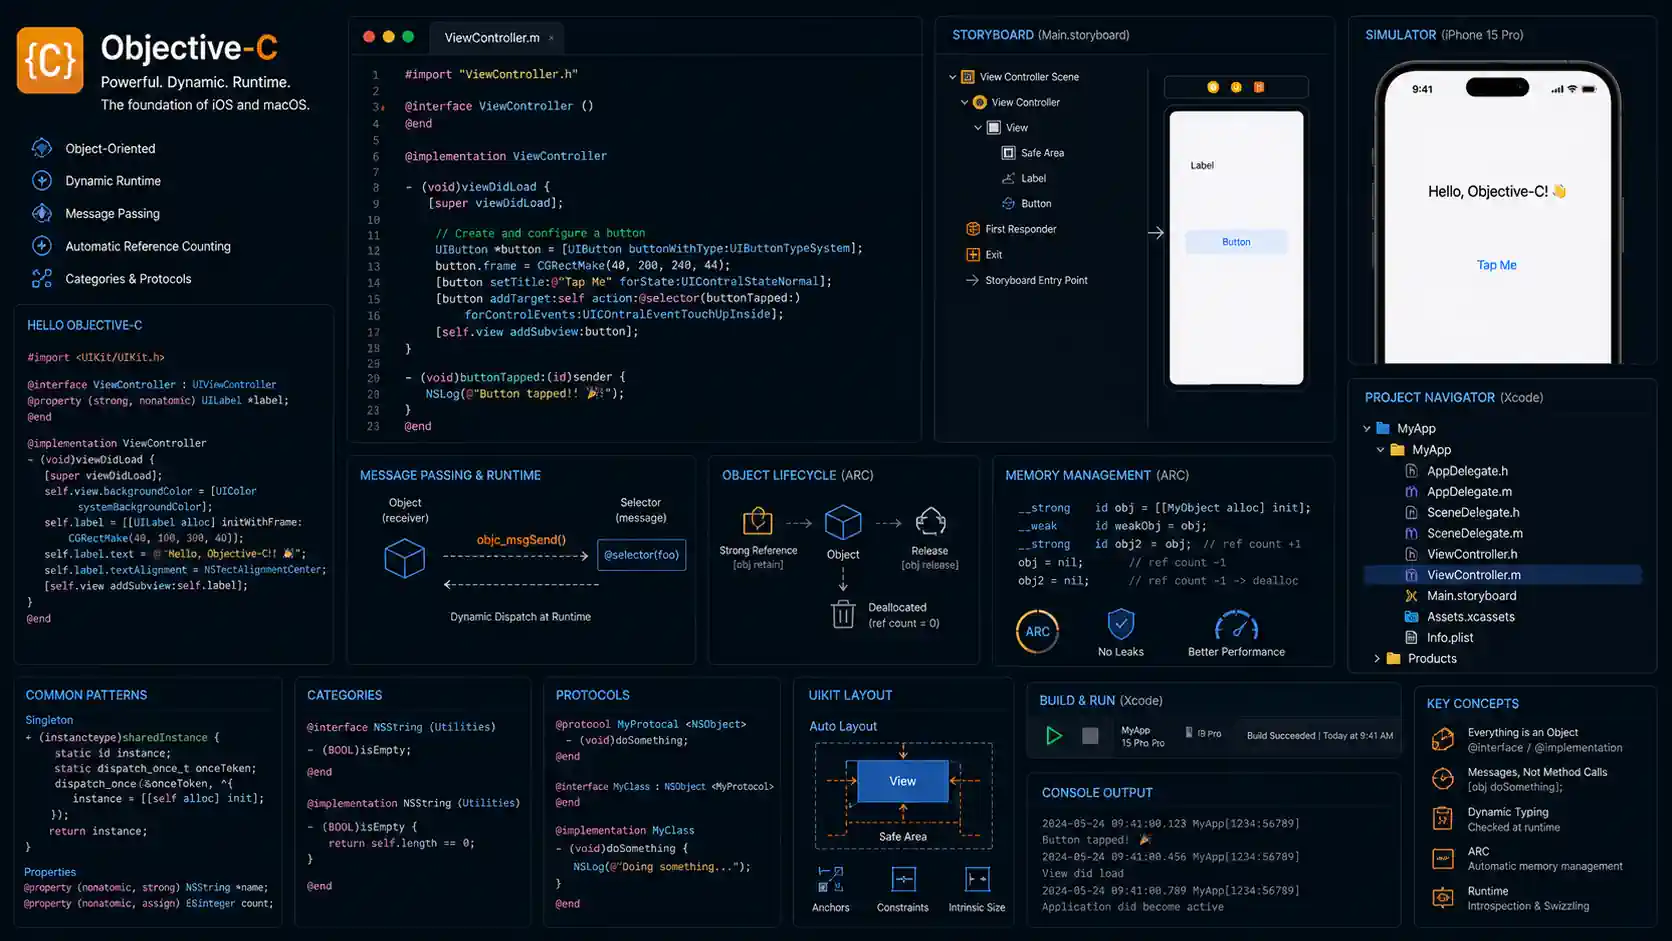The height and width of the screenshot is (941, 1672).
Task: Select ViewController.m in project navigator
Action: click(1502, 575)
